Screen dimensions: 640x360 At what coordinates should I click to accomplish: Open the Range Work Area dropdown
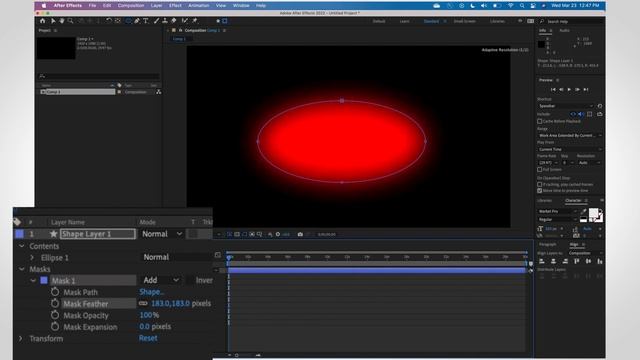click(x=570, y=136)
